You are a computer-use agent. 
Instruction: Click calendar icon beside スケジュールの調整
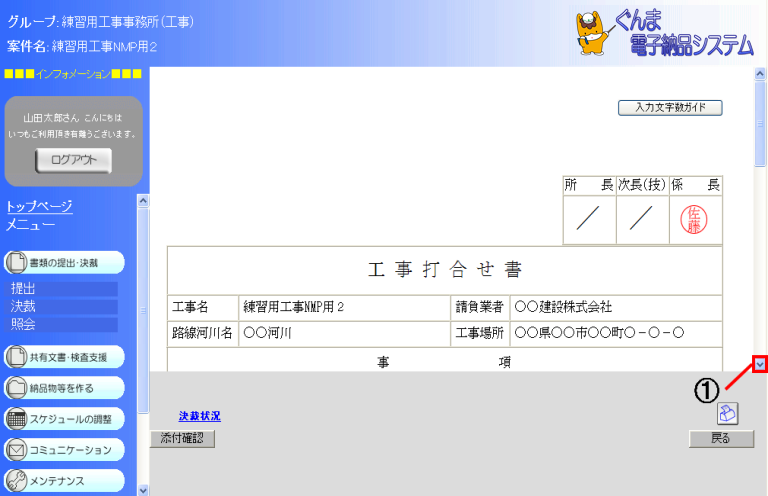point(16,419)
